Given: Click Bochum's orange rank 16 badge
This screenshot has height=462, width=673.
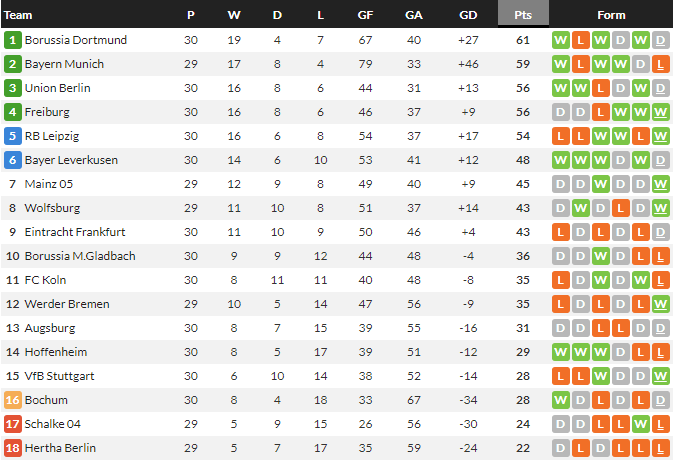Looking at the screenshot, I should pos(13,400).
